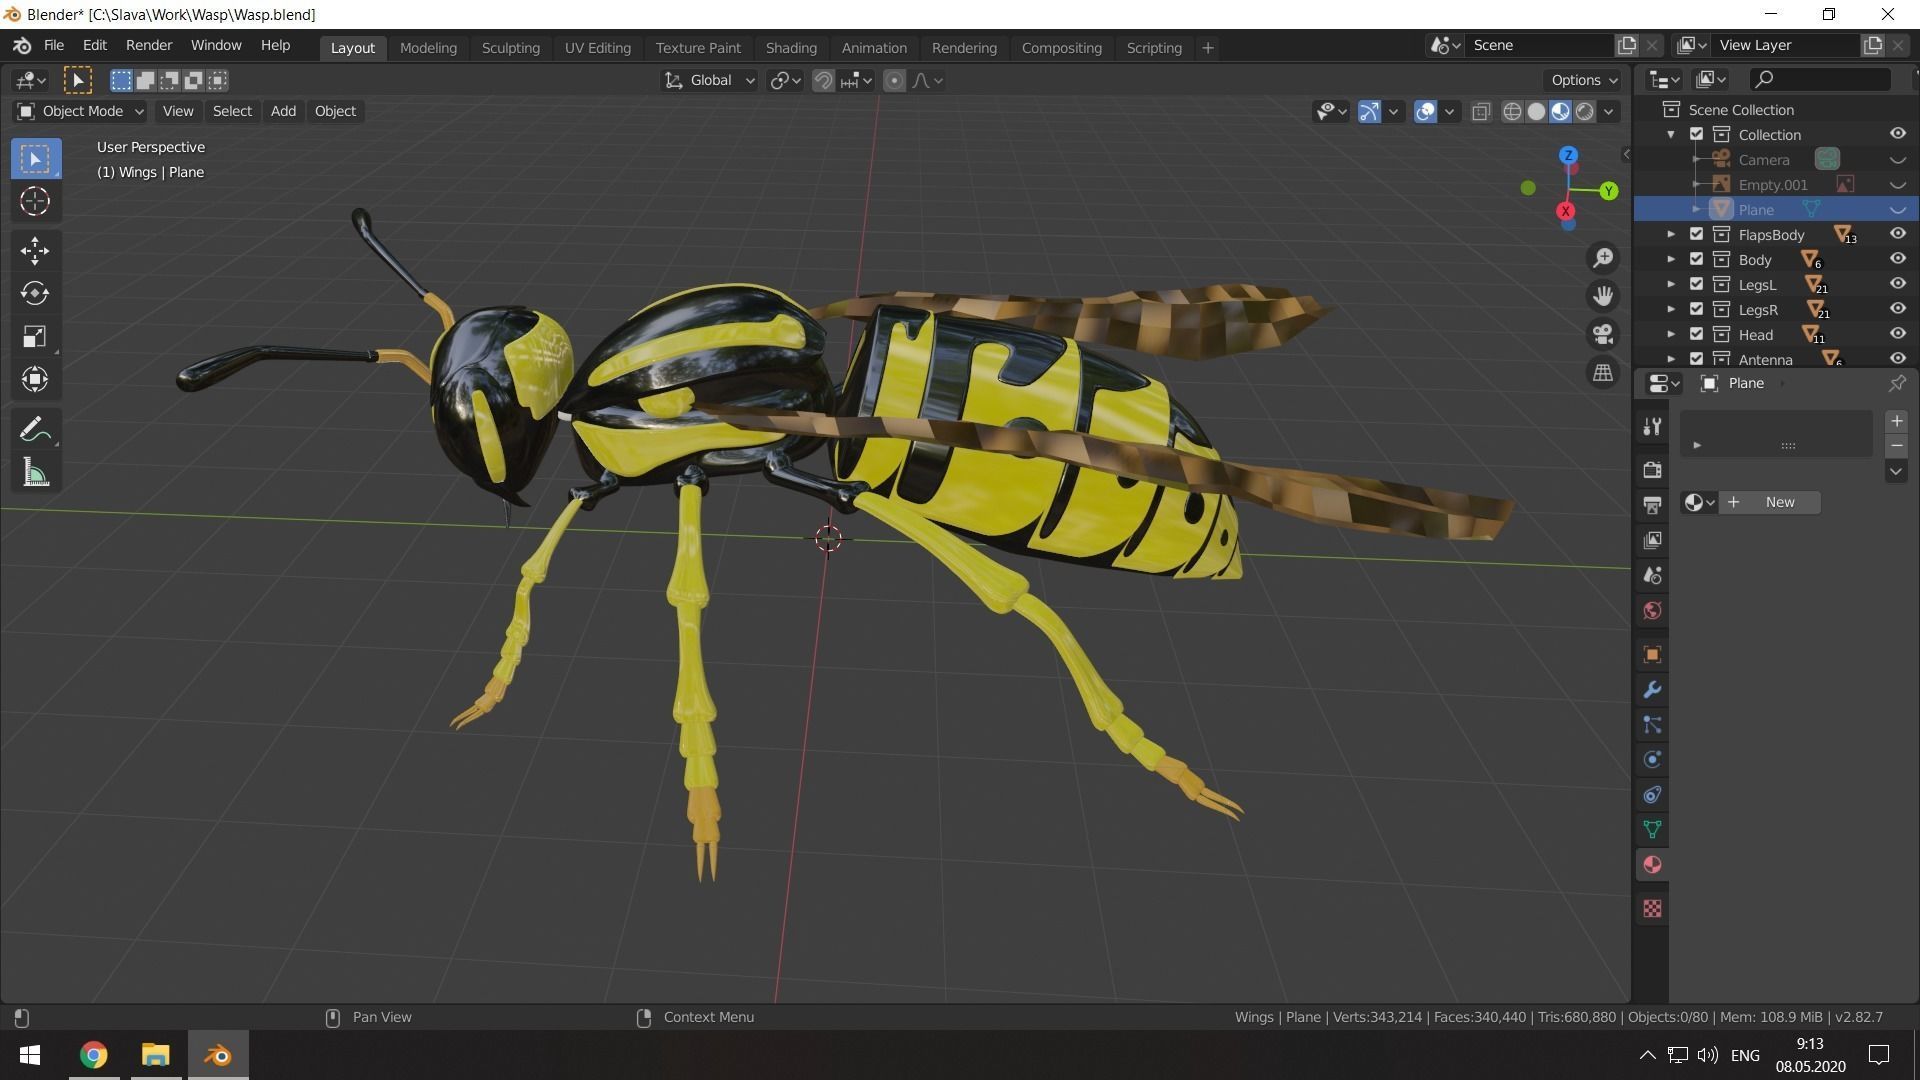Hide the Body collection in the outliner
1920x1080 pixels.
[x=1897, y=258]
